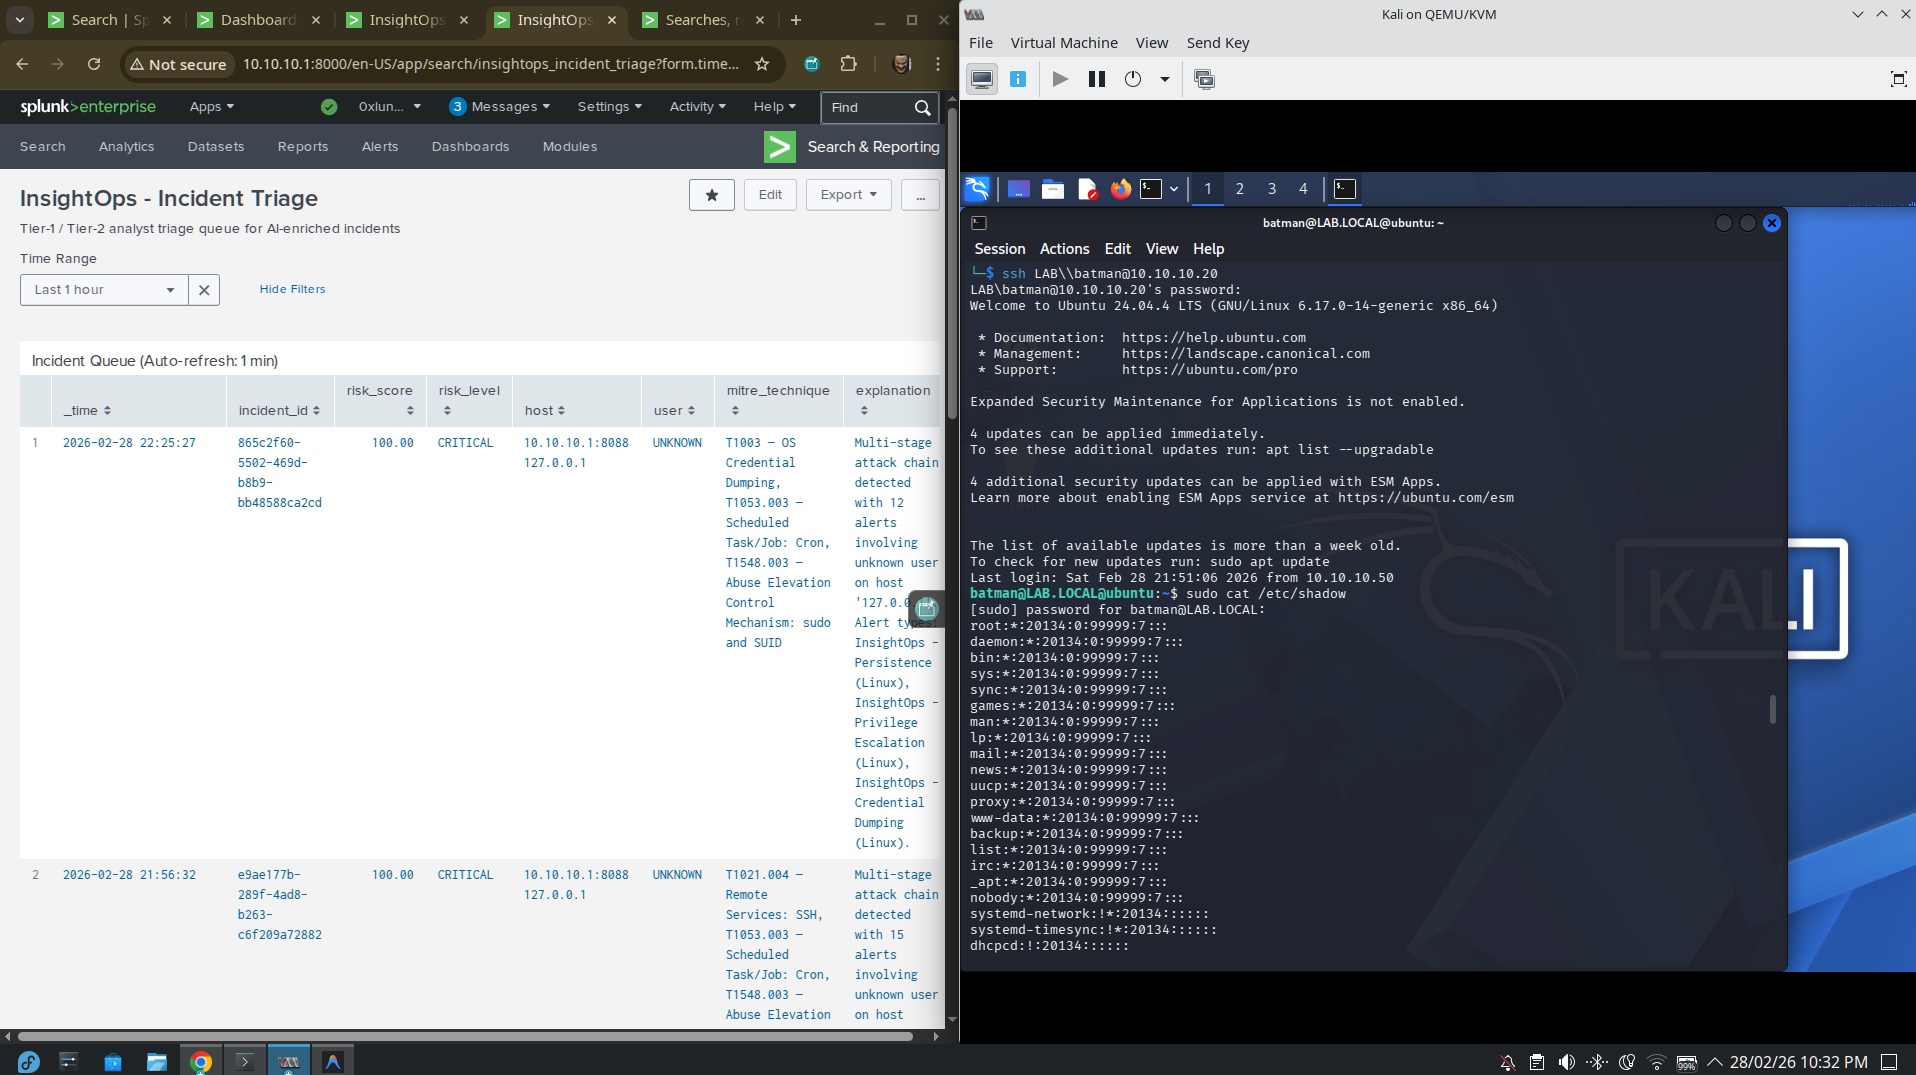This screenshot has width=1916, height=1075.
Task: Open the Export dropdown button
Action: click(x=849, y=195)
